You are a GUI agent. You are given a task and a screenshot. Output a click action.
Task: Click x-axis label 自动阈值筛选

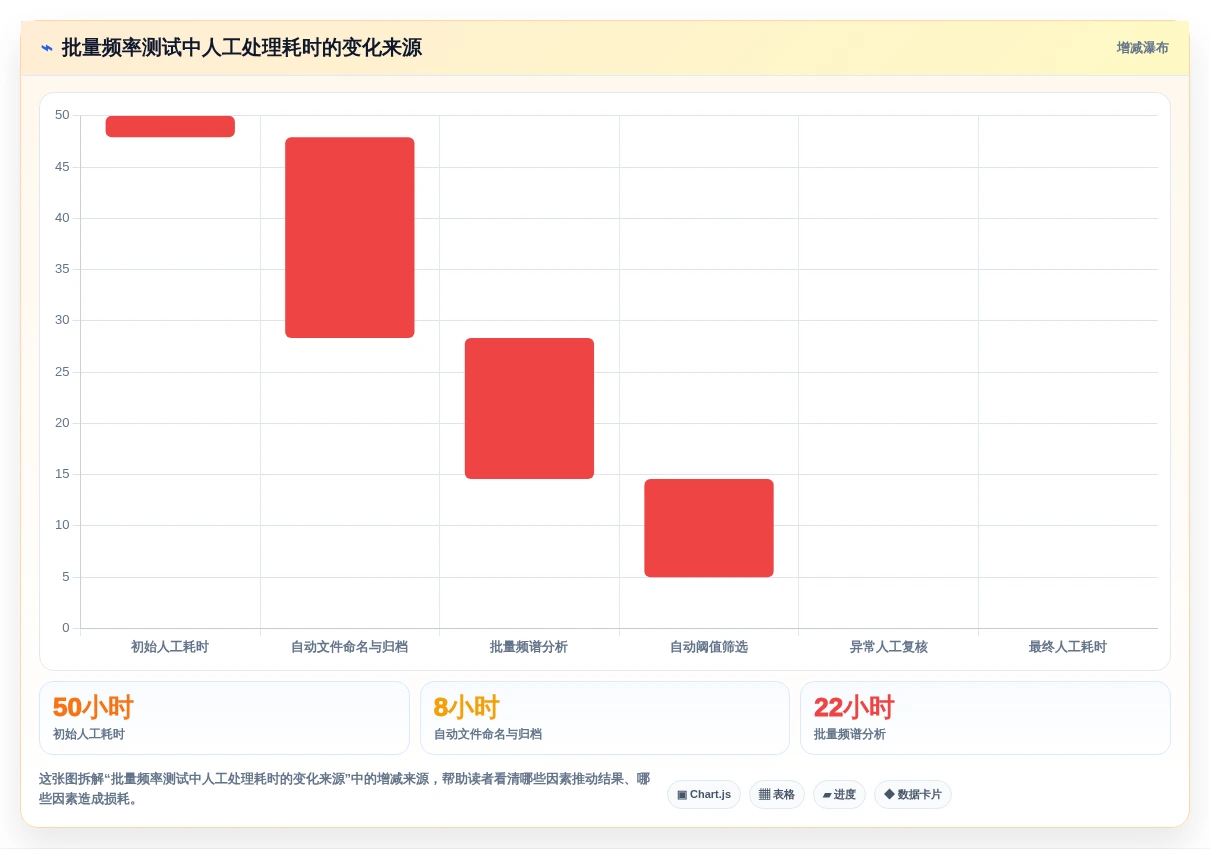(x=709, y=647)
